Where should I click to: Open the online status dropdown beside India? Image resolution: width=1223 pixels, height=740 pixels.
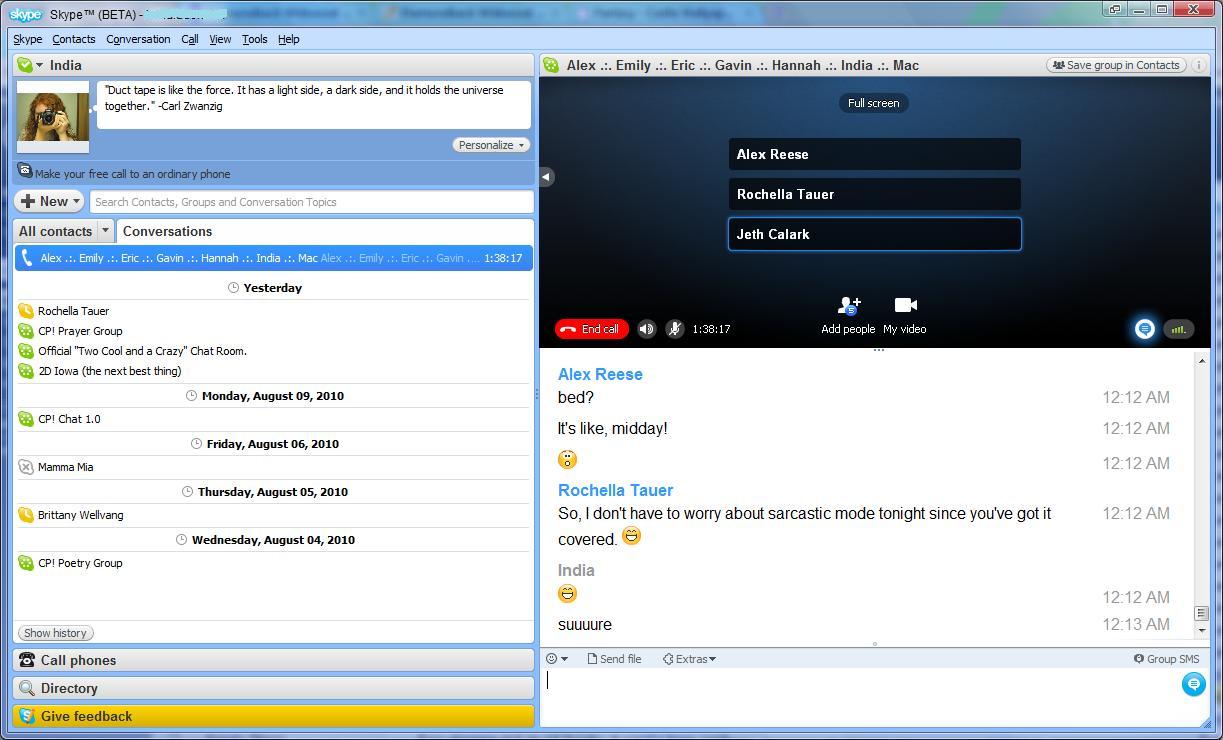click(30, 65)
